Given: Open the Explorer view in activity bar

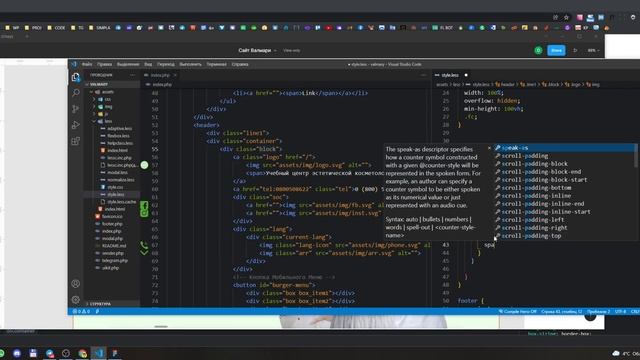Looking at the screenshot, I should (x=76, y=77).
